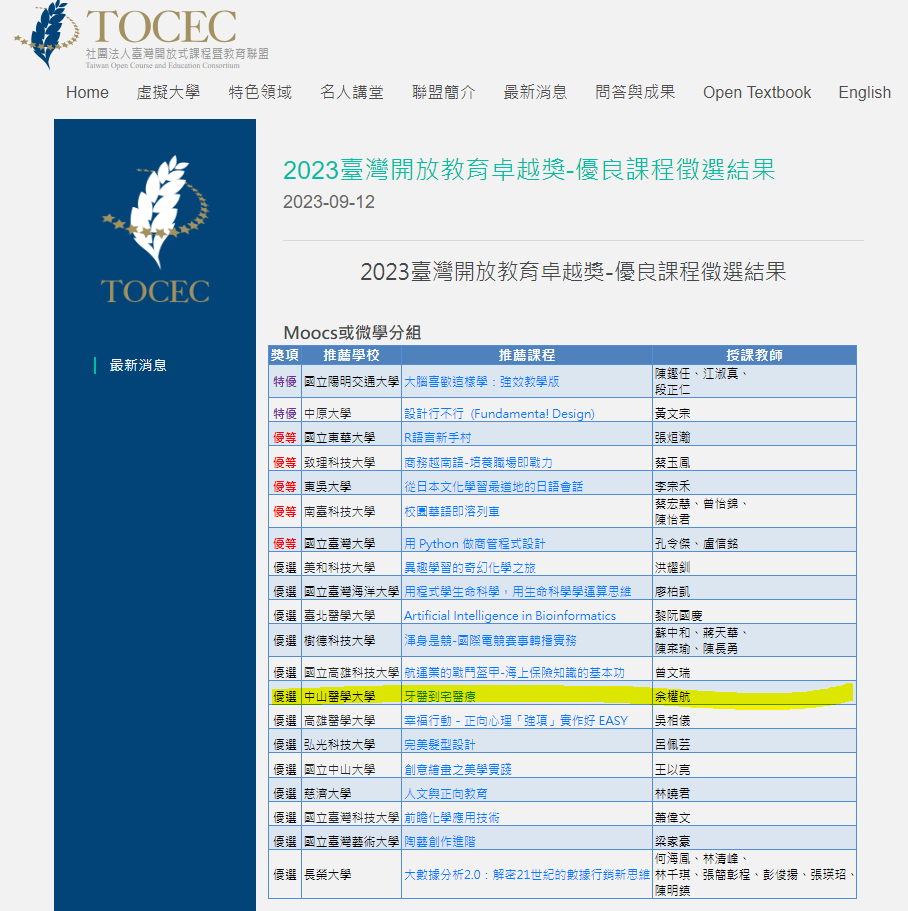Viewport: 908px width, 911px height.
Task: Open Artificial Intelligence in Bioinformatics course link
Action: 509,615
